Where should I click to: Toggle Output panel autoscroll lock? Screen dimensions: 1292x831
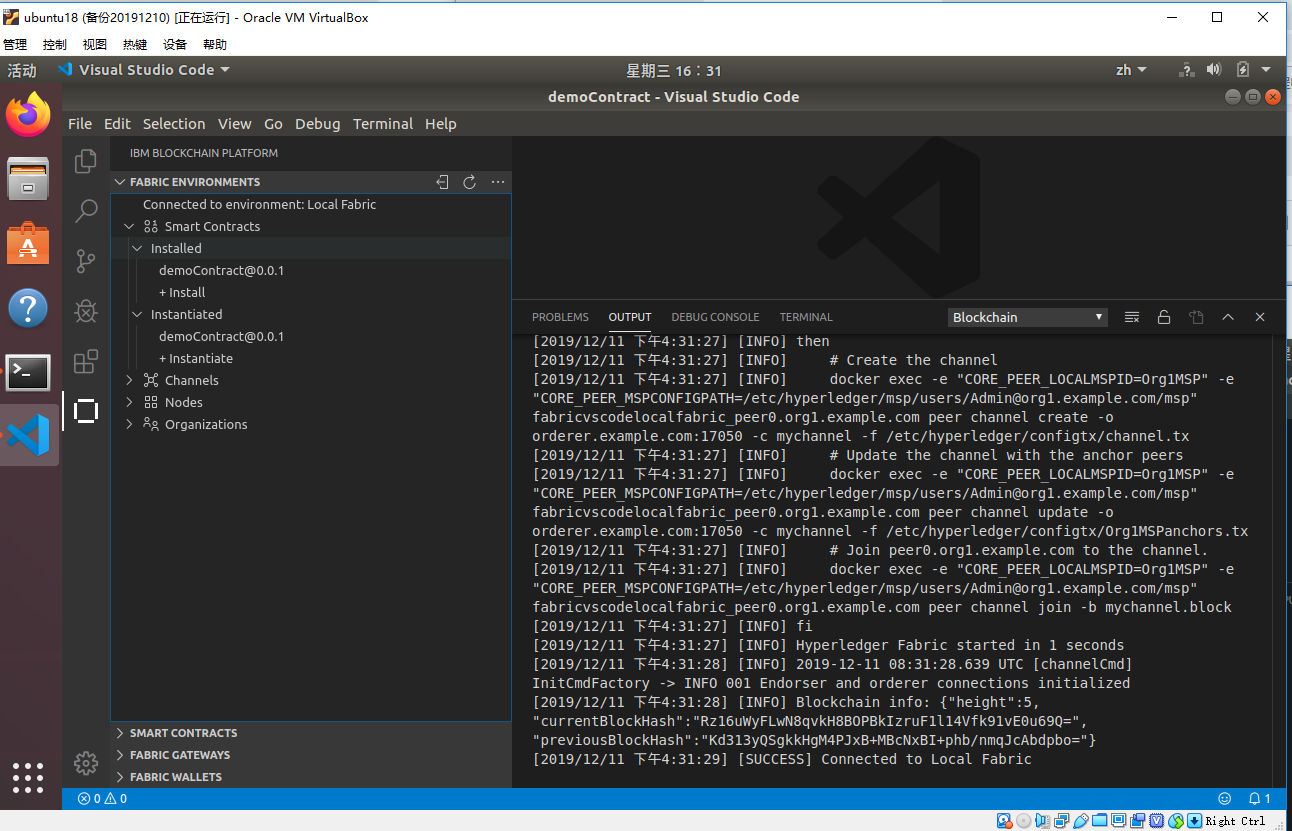click(1163, 317)
